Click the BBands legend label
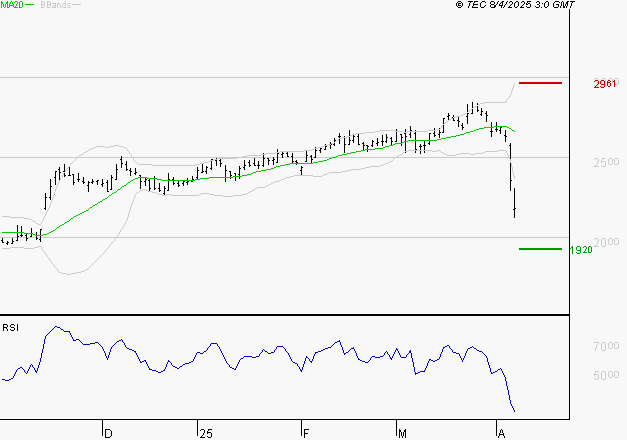 pyautogui.click(x=56, y=5)
